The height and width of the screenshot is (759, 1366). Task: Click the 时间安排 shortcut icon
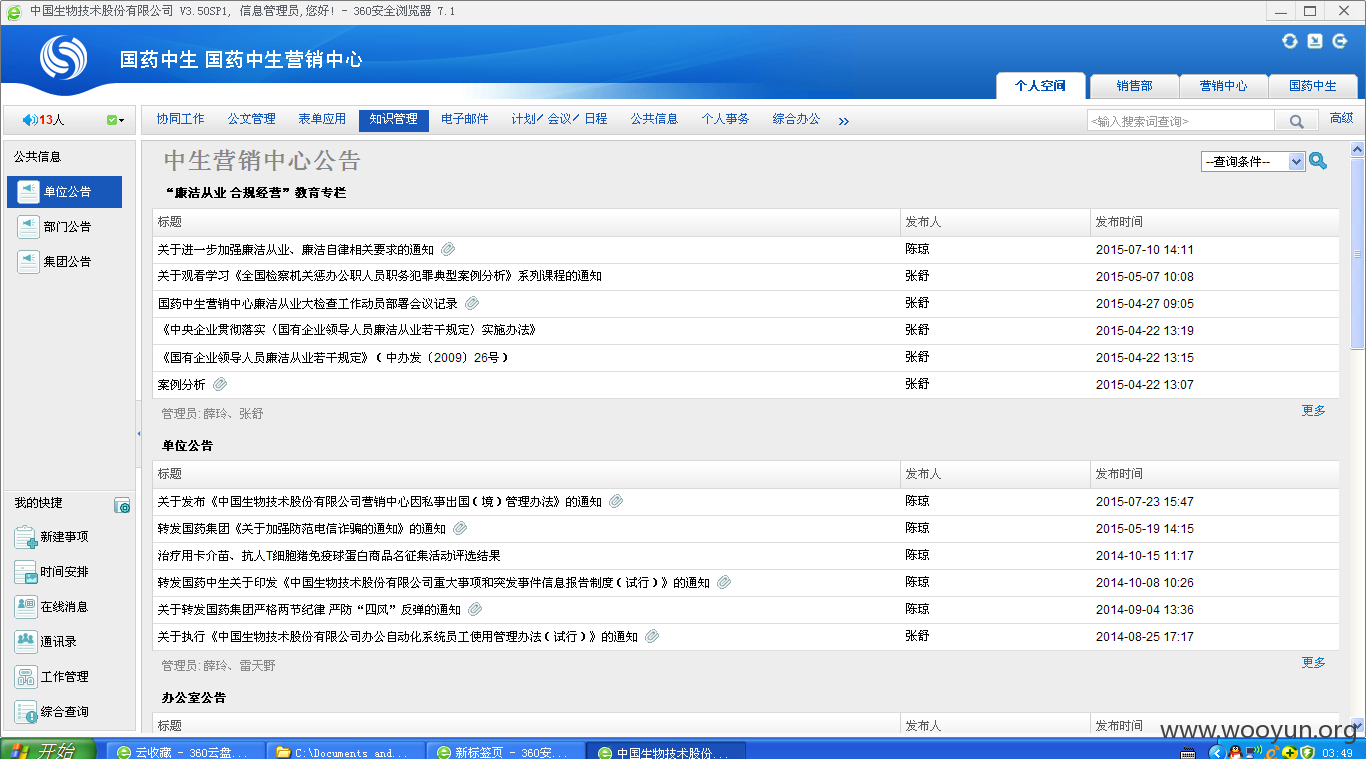(26, 573)
